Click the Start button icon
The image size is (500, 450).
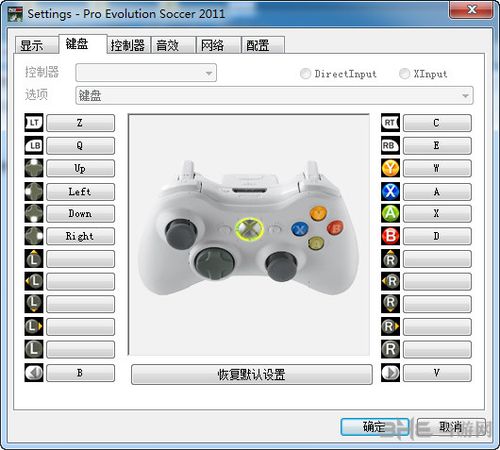(390, 373)
